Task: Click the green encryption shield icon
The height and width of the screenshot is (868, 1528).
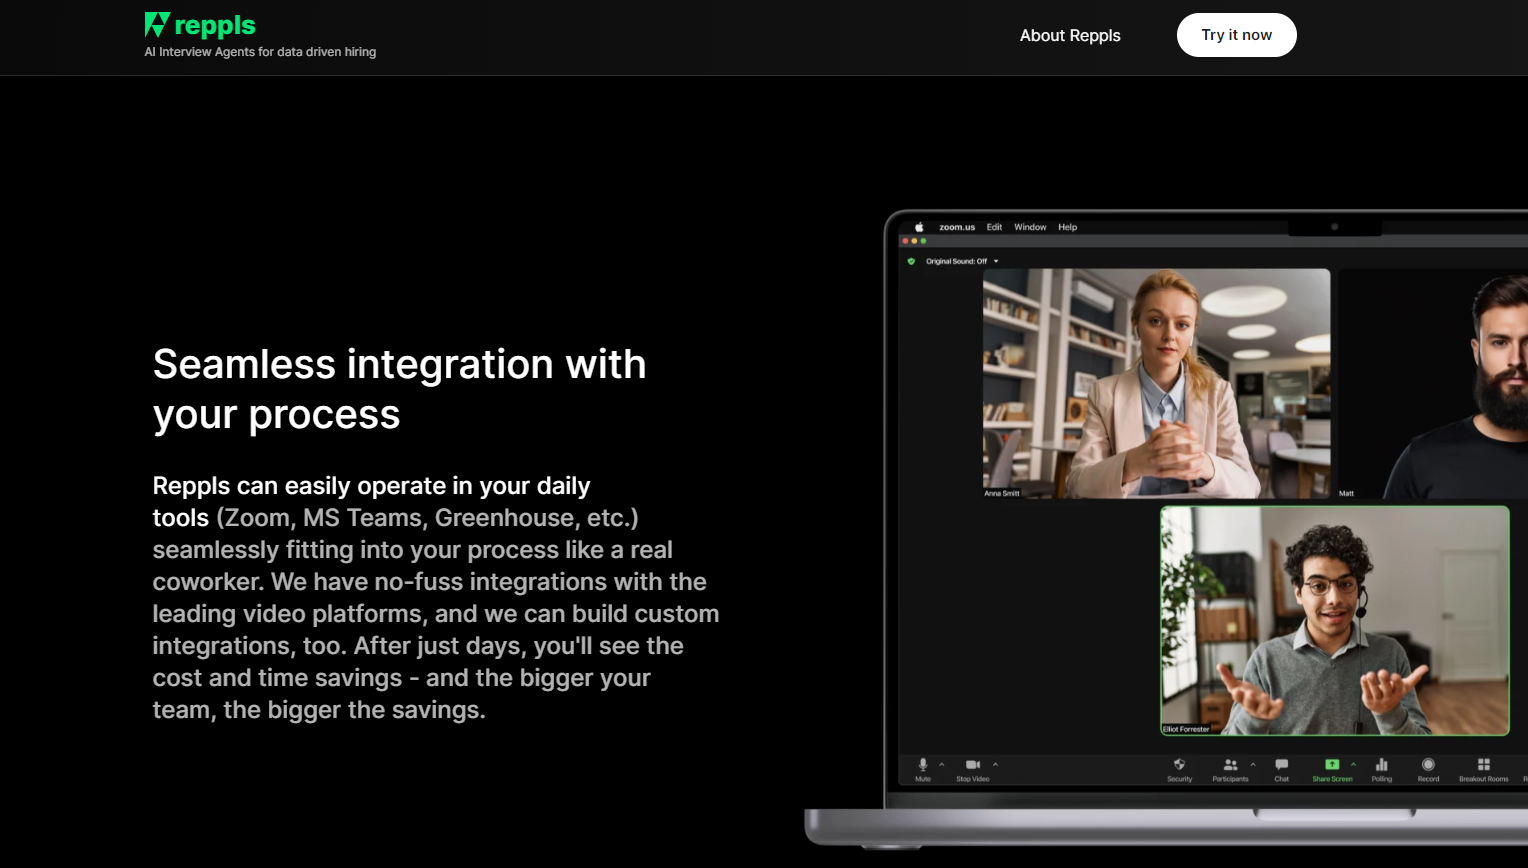Action: [x=911, y=261]
